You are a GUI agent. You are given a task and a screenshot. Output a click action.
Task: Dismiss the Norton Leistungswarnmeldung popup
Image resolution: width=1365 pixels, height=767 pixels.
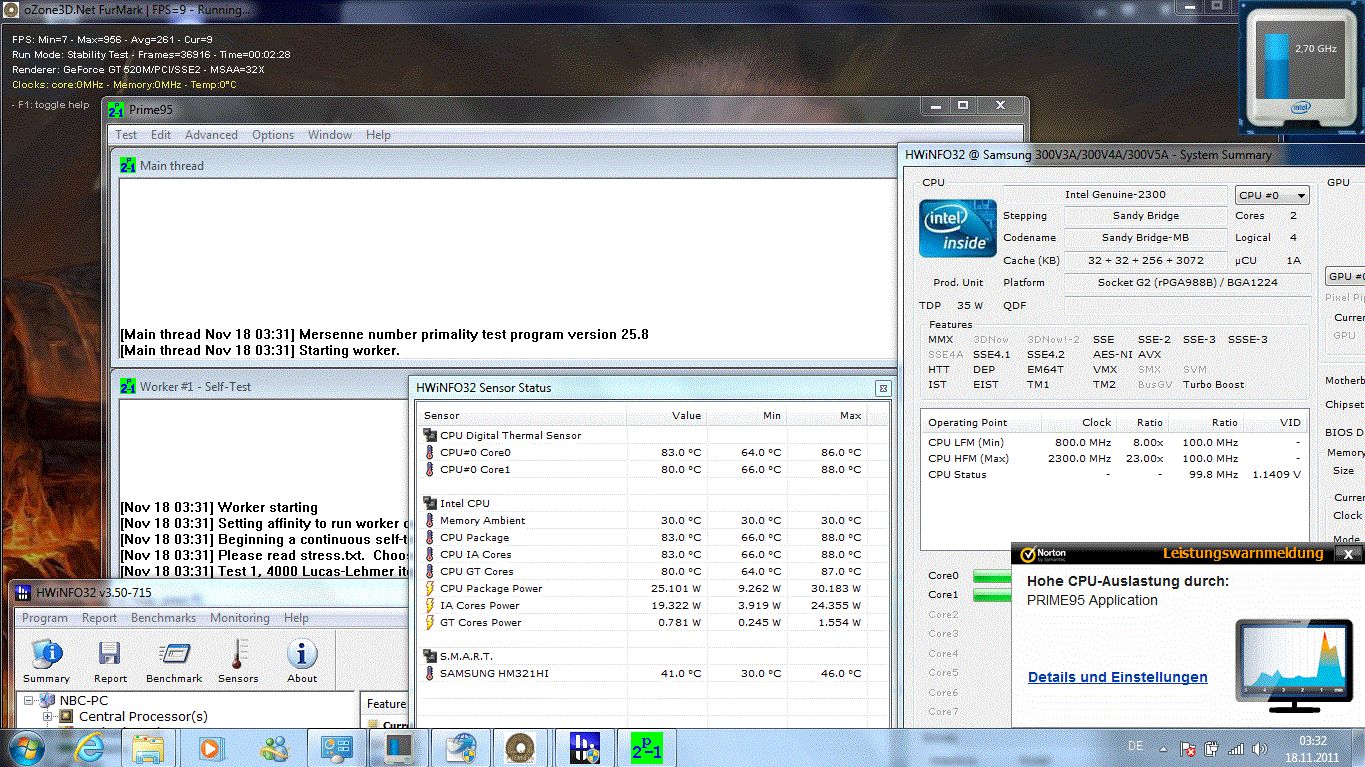(x=1347, y=554)
